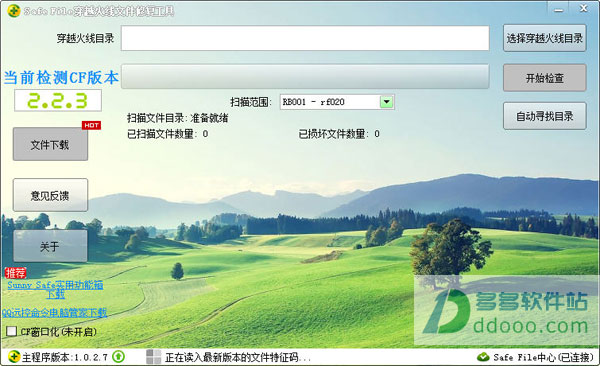Open the 文件下载 button
600x366 pixels.
pyautogui.click(x=50, y=144)
